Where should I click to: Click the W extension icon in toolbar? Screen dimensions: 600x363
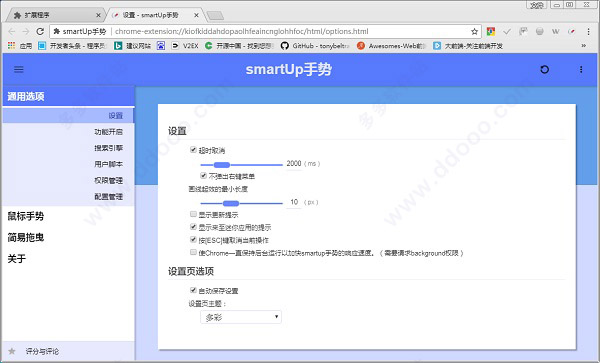click(556, 31)
